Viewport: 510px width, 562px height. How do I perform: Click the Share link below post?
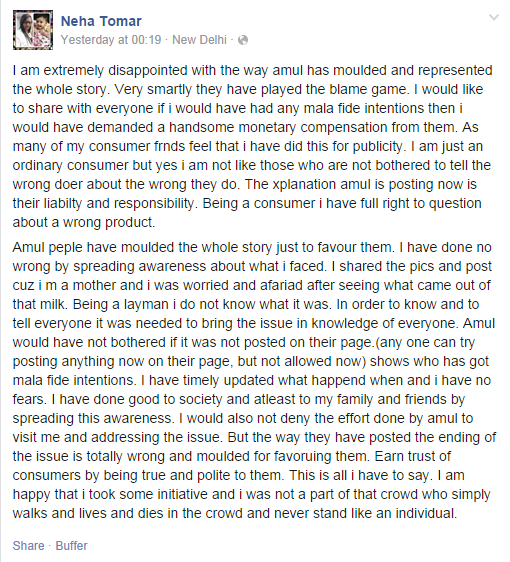[29, 546]
